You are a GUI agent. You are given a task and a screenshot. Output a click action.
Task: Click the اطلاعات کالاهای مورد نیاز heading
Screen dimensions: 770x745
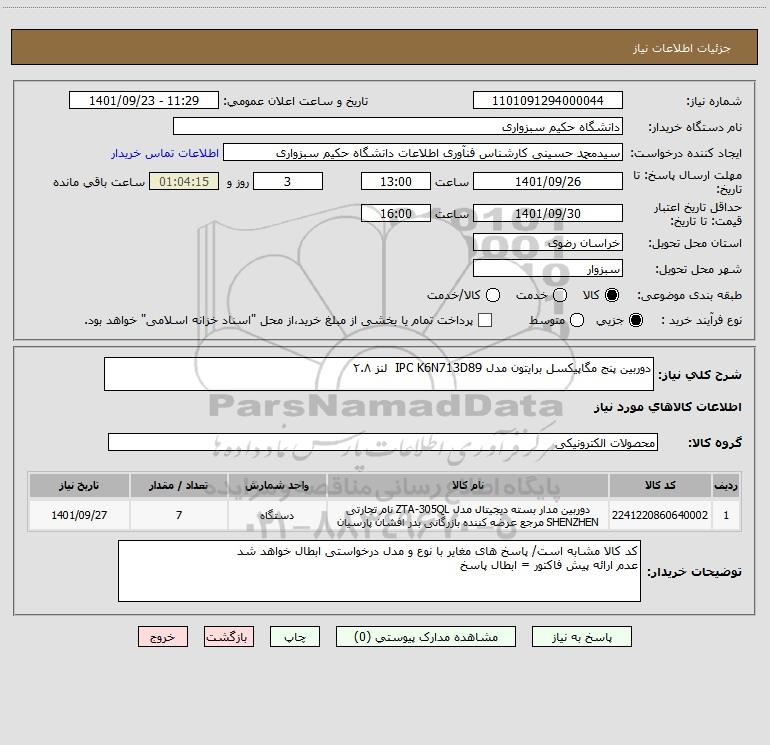[667, 407]
